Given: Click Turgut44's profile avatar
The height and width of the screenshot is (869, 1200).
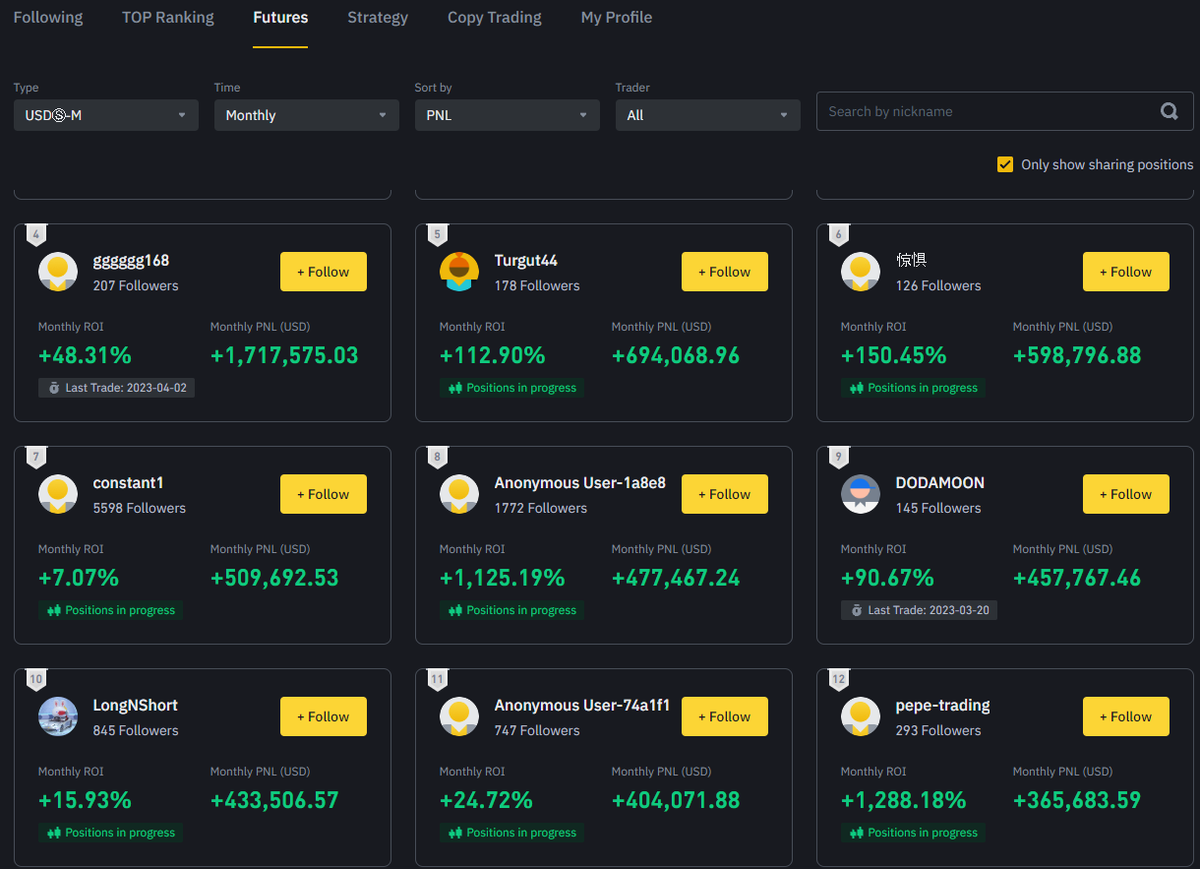Looking at the screenshot, I should pyautogui.click(x=459, y=271).
